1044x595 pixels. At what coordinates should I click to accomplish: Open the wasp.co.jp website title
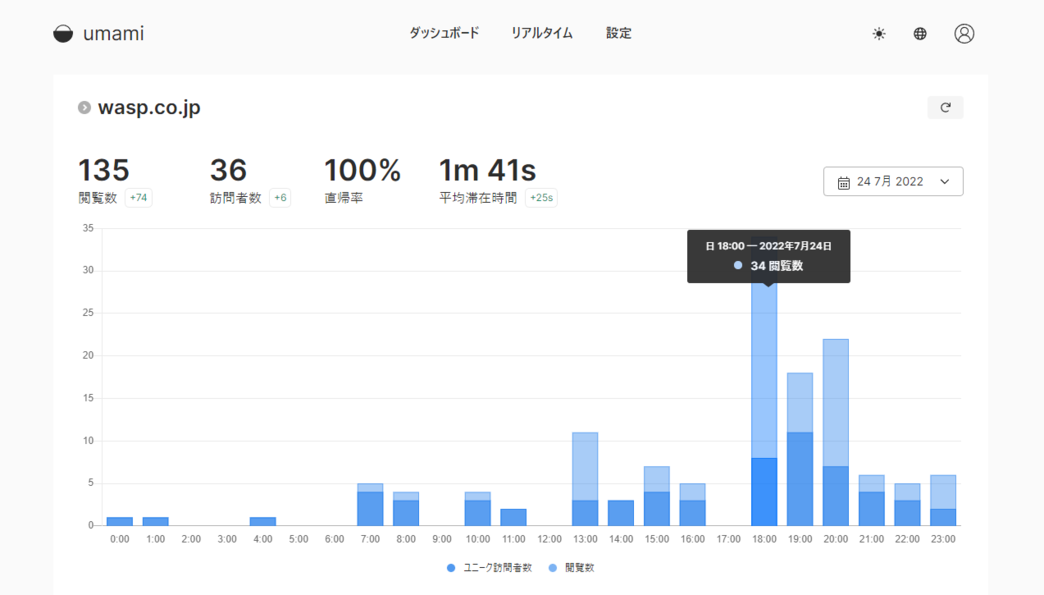149,107
